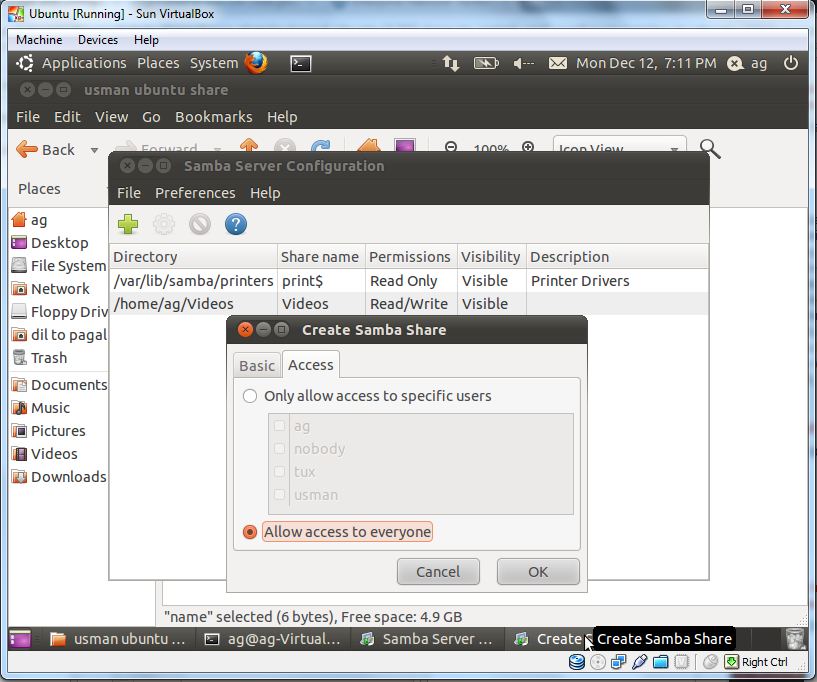Click the VirtualBox network status icon

[x=618, y=662]
